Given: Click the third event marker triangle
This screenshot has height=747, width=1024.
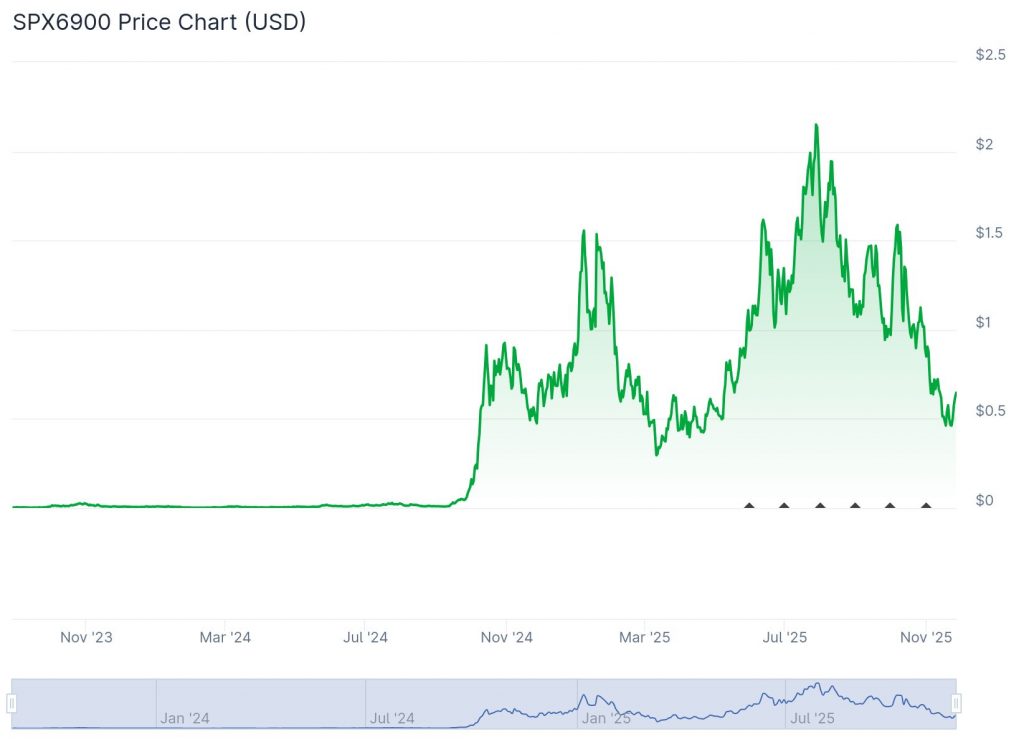Looking at the screenshot, I should tap(820, 505).
